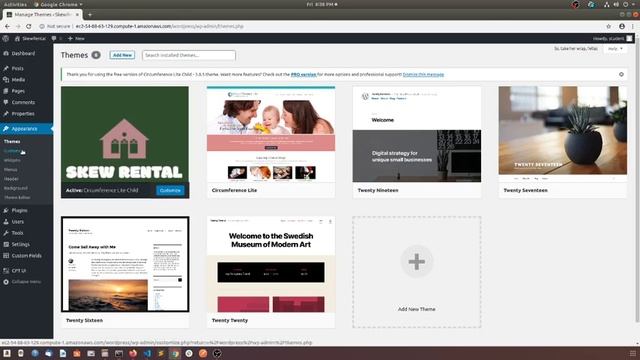Click the Plugins icon in sidebar
The width and height of the screenshot is (640, 360).
pos(6,210)
